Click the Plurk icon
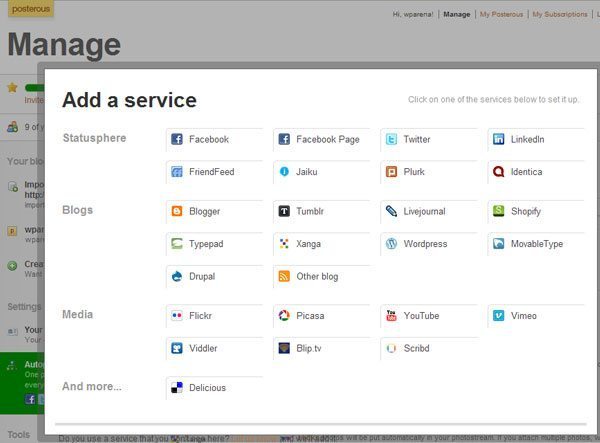The height and width of the screenshot is (443, 600). (x=391, y=171)
